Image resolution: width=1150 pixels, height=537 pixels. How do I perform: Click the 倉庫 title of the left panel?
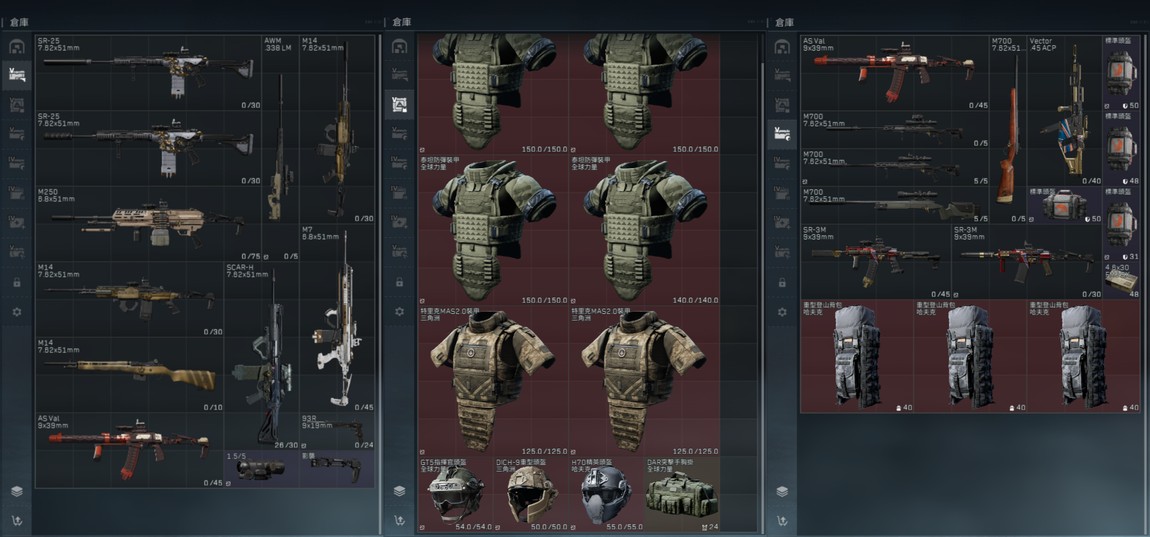pos(20,23)
